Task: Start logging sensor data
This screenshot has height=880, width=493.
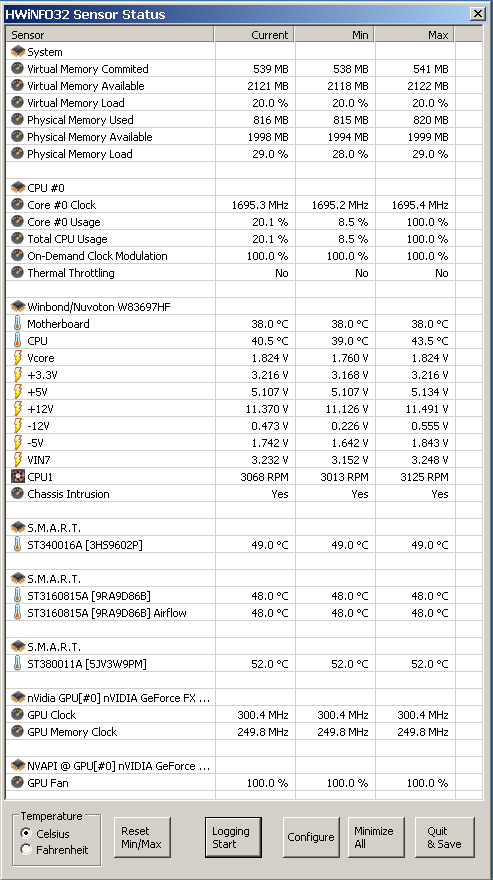Action: tap(233, 837)
